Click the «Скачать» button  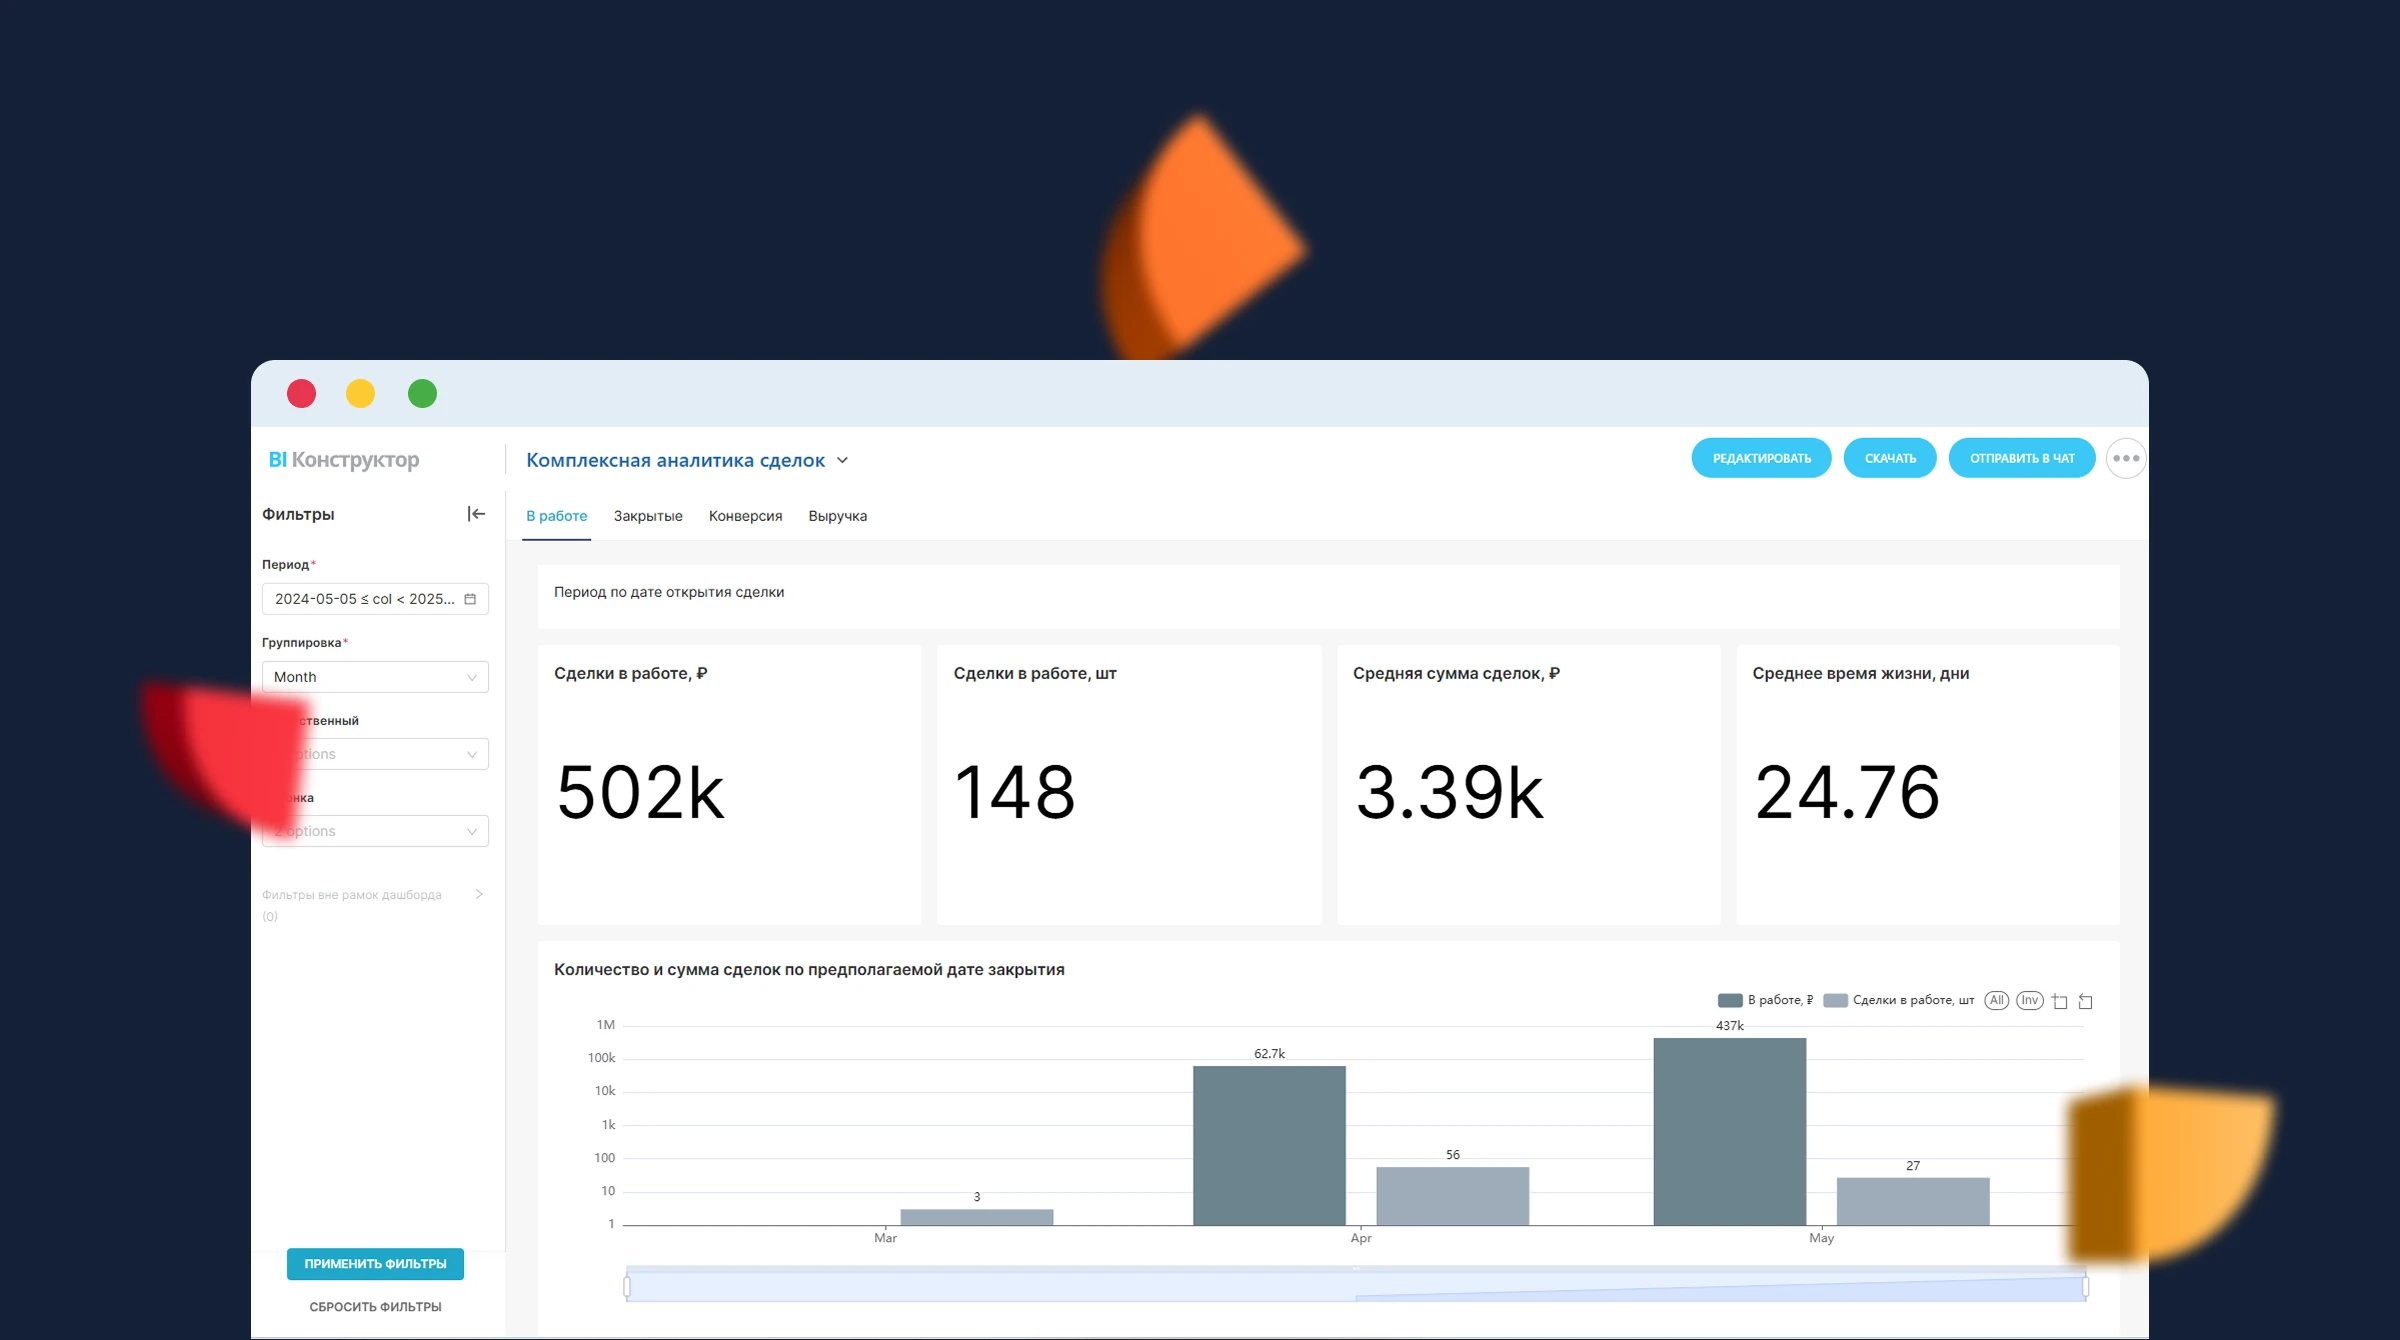coord(1889,459)
